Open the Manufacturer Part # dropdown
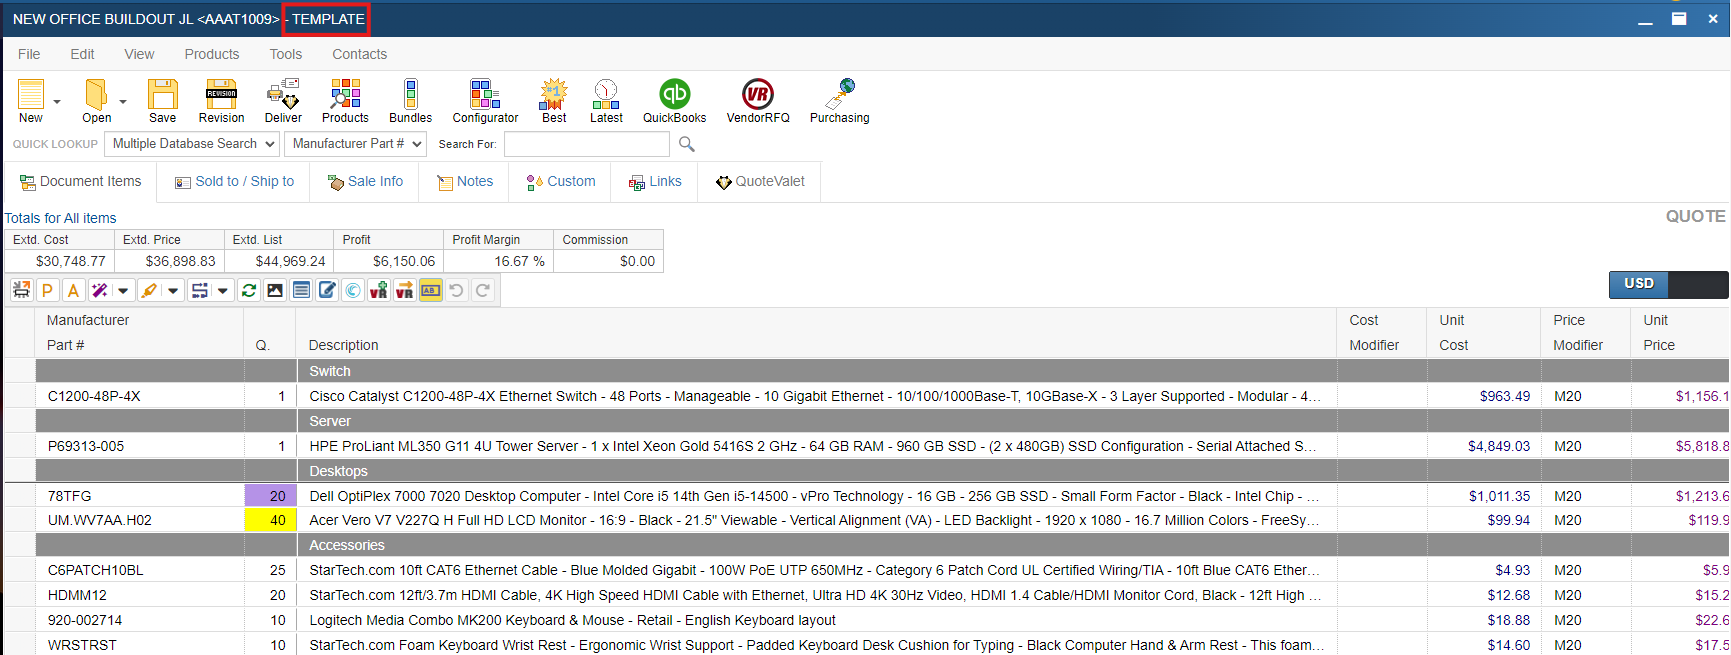The width and height of the screenshot is (1731, 655). pos(357,144)
